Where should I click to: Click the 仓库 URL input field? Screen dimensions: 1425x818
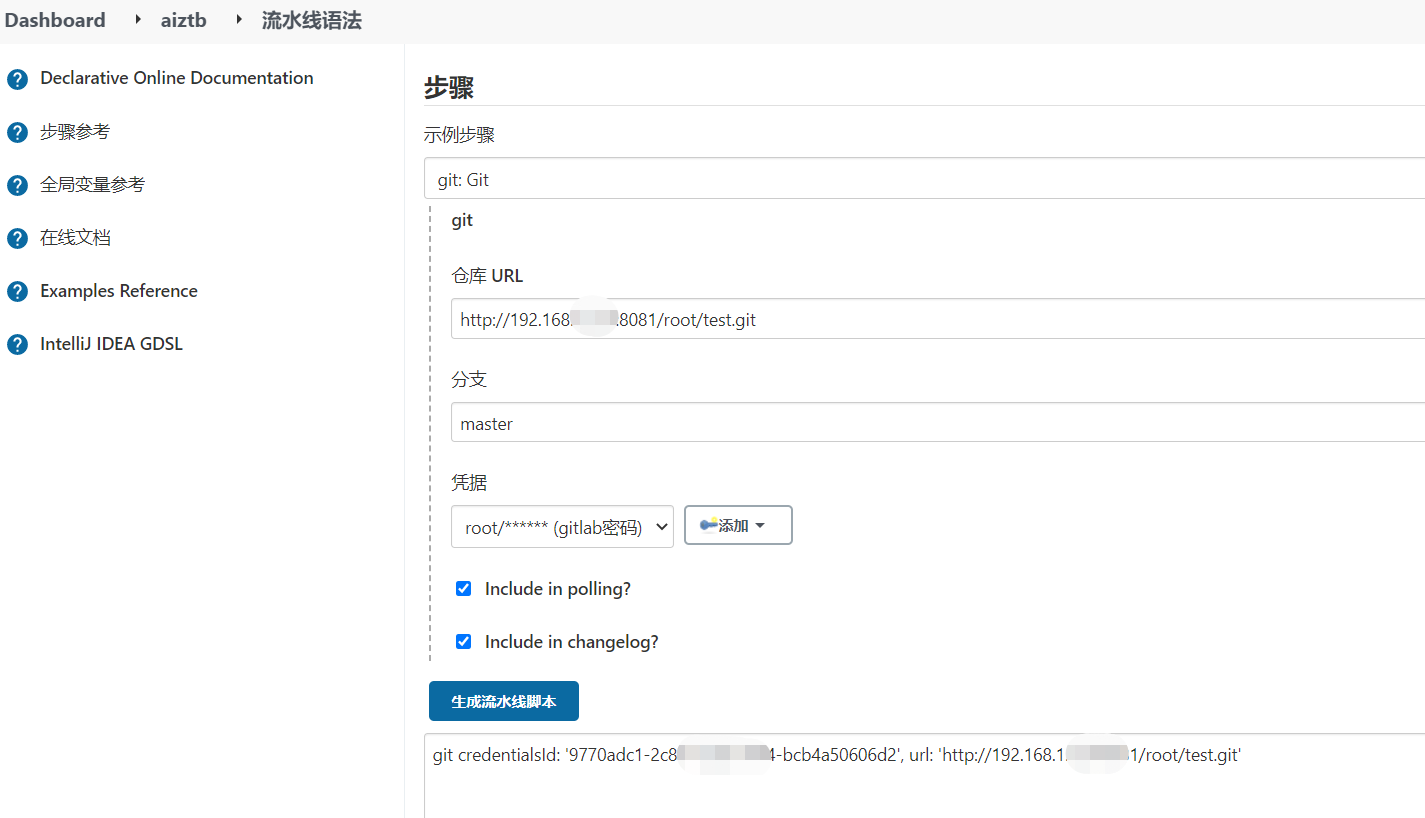(x=938, y=319)
